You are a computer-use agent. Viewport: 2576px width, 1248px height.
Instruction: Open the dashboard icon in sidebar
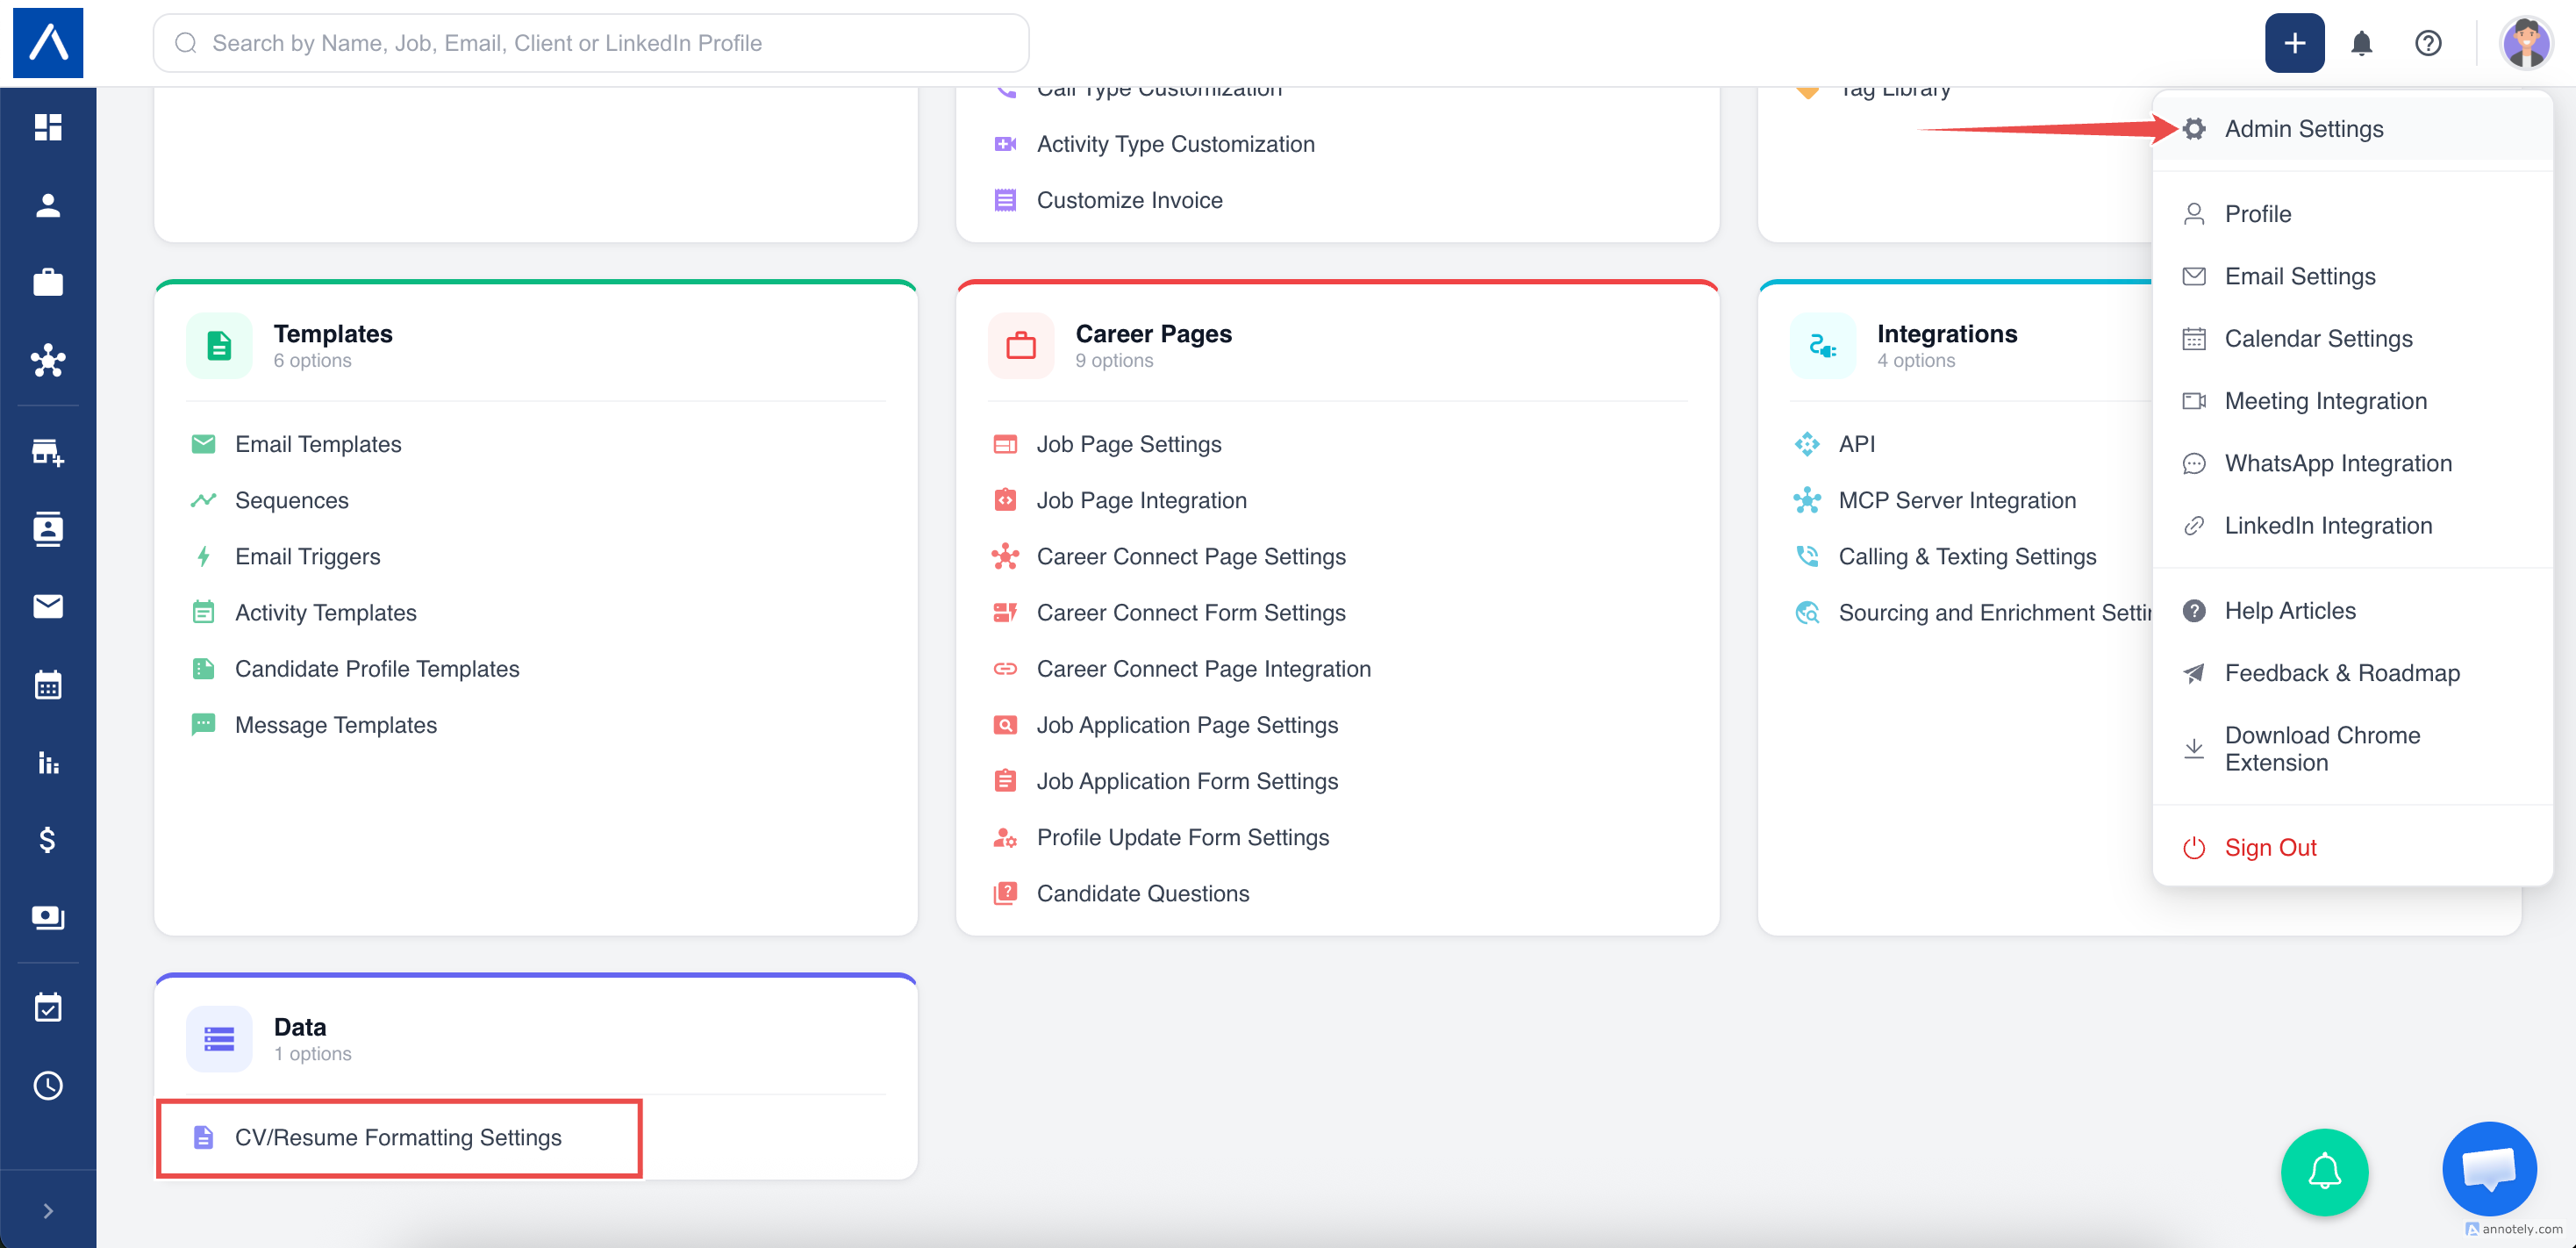(48, 127)
